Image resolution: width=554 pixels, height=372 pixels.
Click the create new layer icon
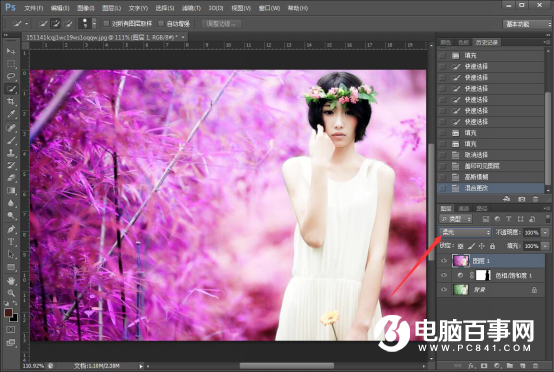[x=523, y=366]
